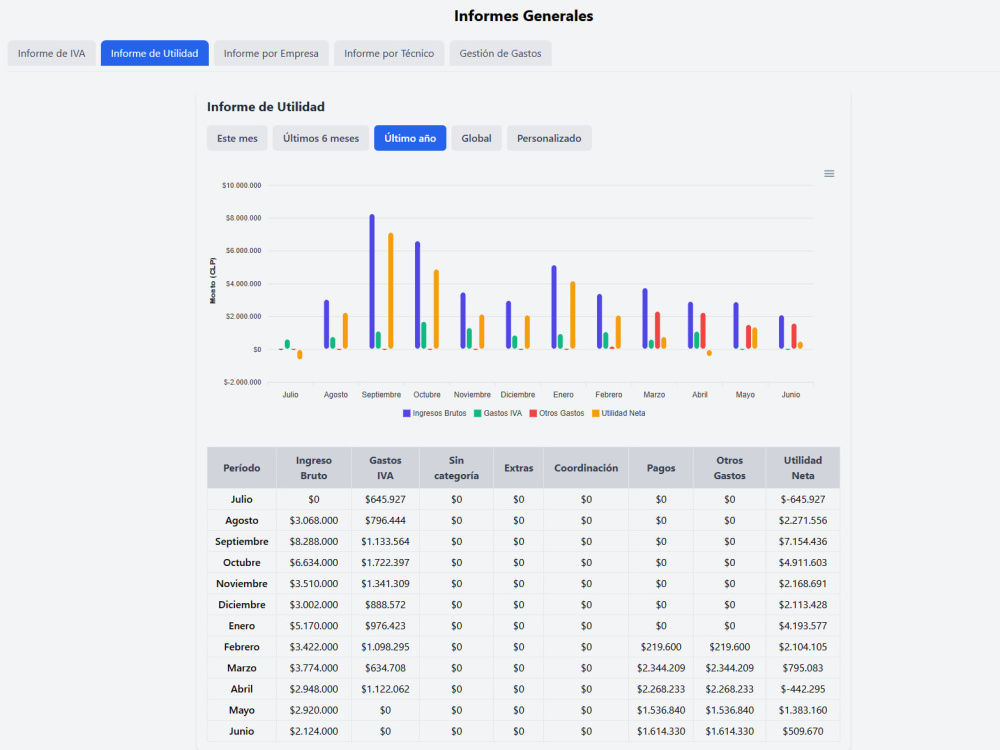Viewport: 1000px width, 750px height.
Task: Toggle Gastos IVA series in legend
Action: pyautogui.click(x=498, y=413)
